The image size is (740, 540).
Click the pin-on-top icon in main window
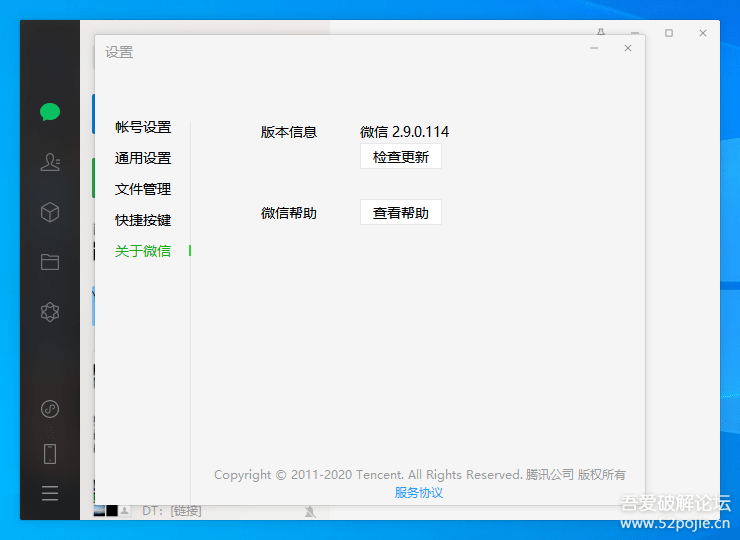coord(600,33)
